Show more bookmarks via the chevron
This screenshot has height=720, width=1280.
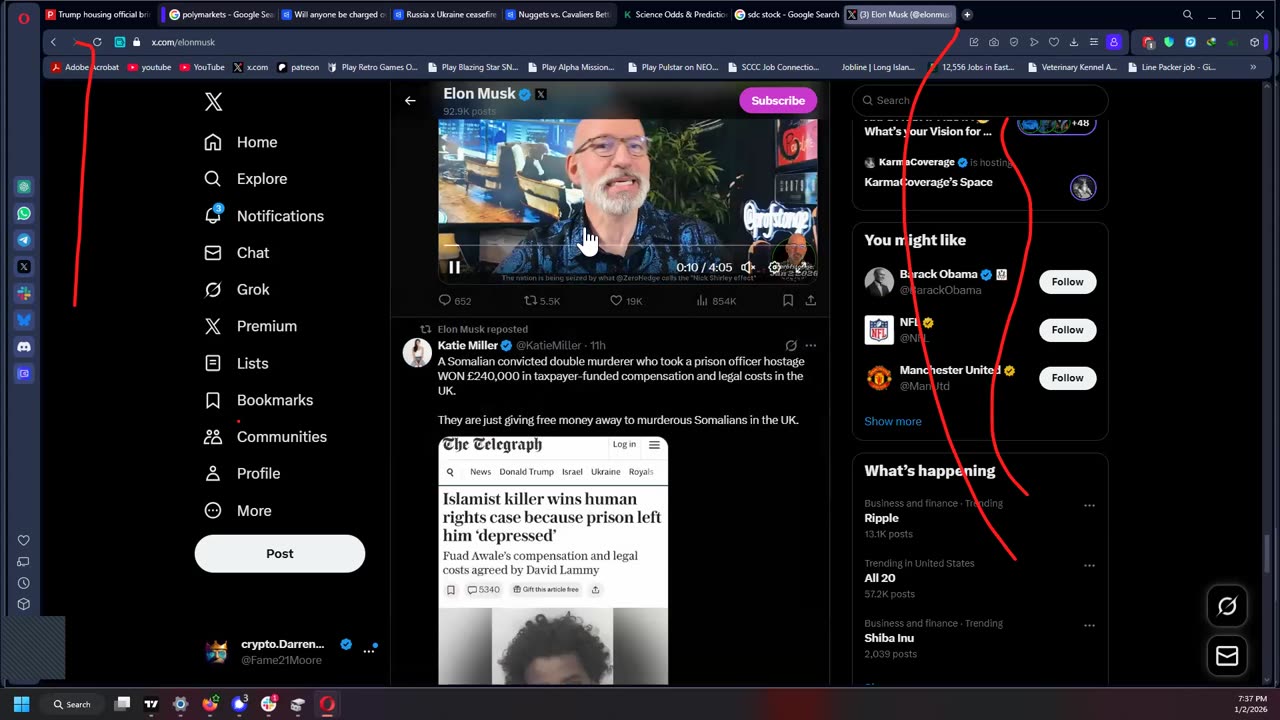click(x=1253, y=67)
